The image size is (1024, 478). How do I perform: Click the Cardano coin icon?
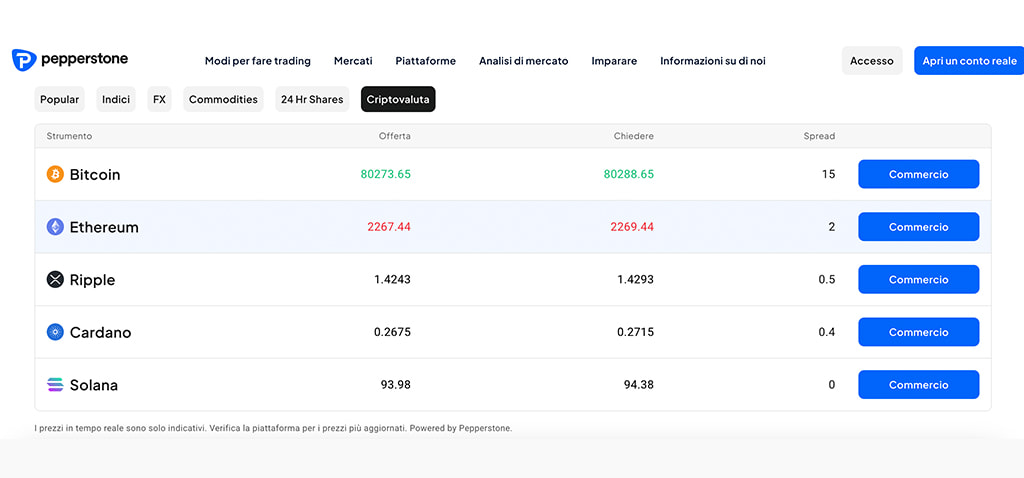point(56,332)
